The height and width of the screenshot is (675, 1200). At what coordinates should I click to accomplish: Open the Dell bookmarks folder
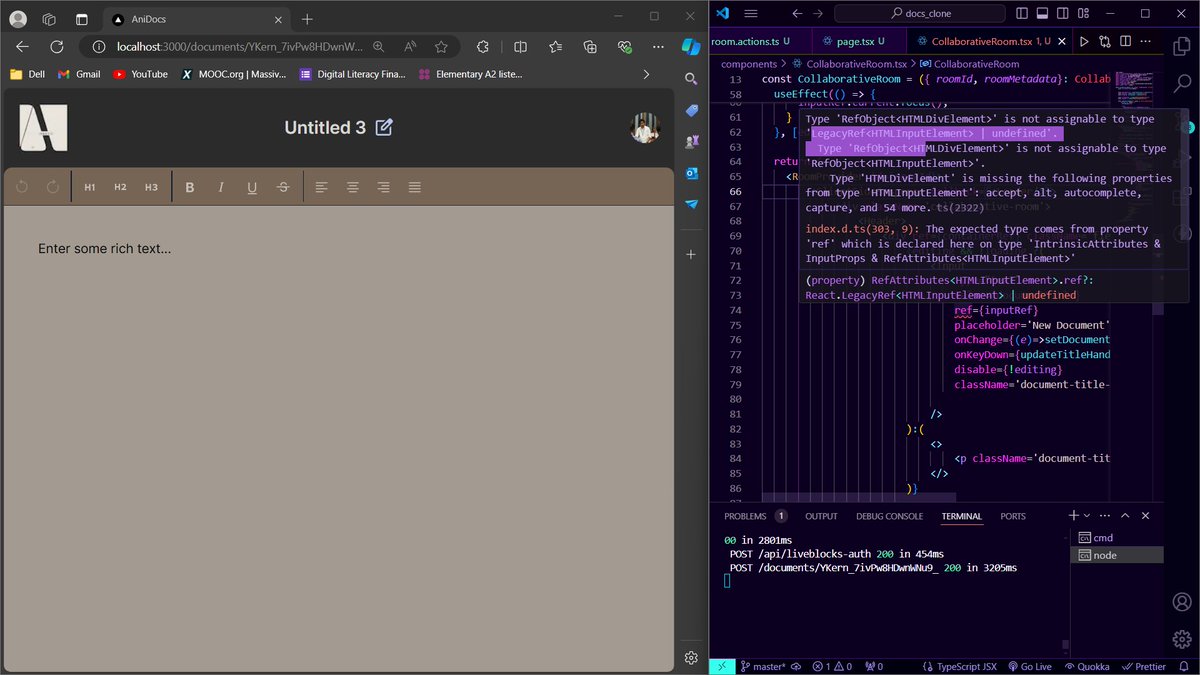pos(28,74)
